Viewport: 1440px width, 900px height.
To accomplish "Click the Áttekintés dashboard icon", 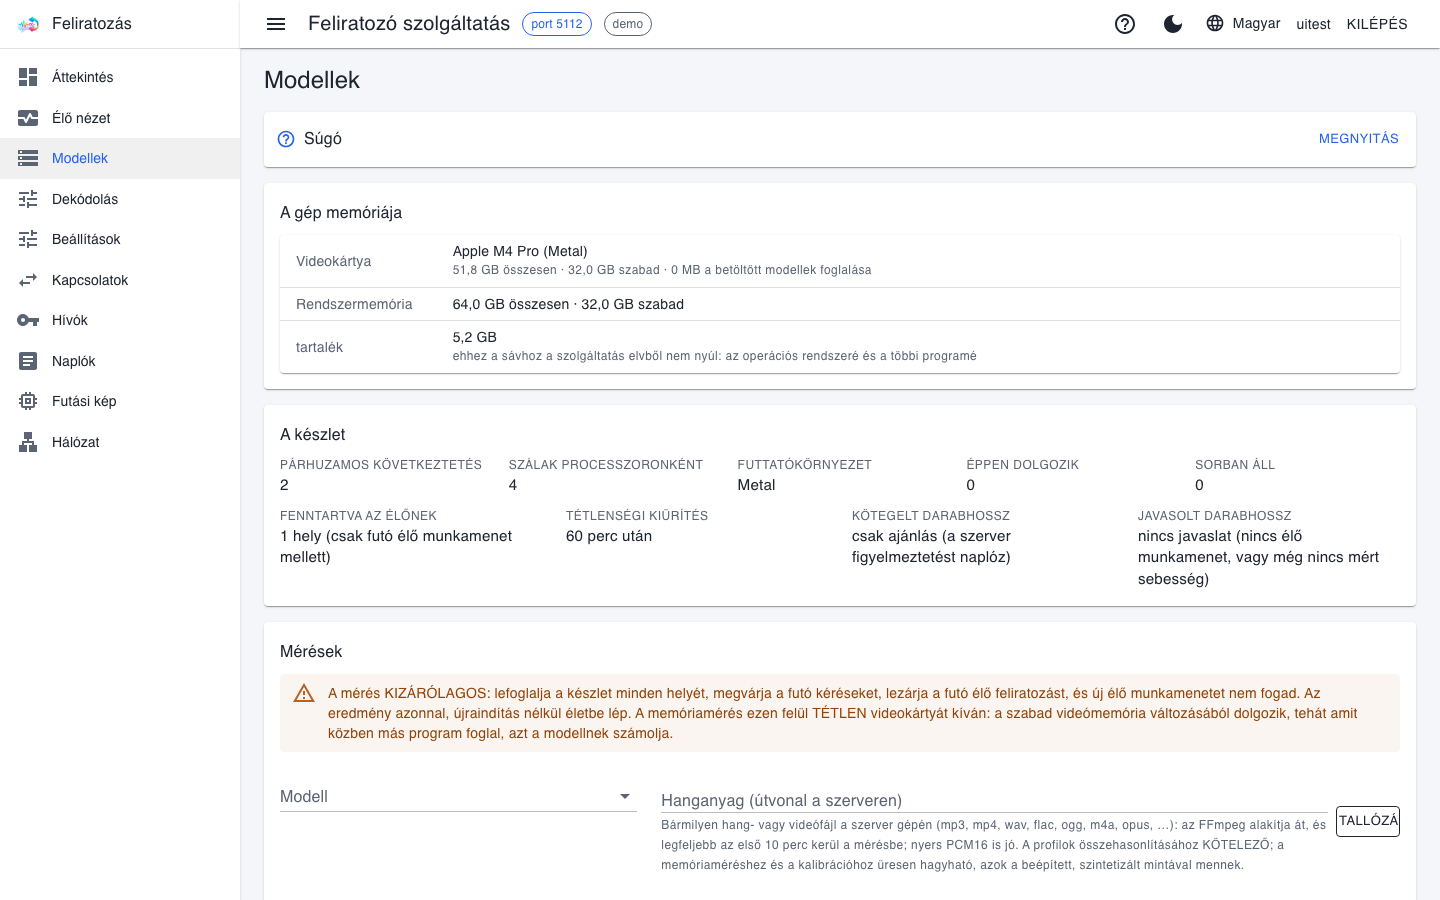I will point(28,77).
